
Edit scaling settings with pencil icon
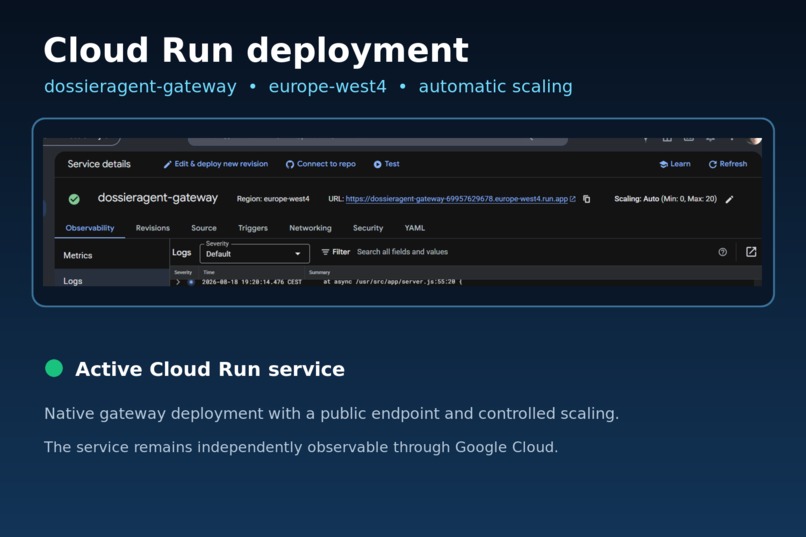(x=729, y=199)
